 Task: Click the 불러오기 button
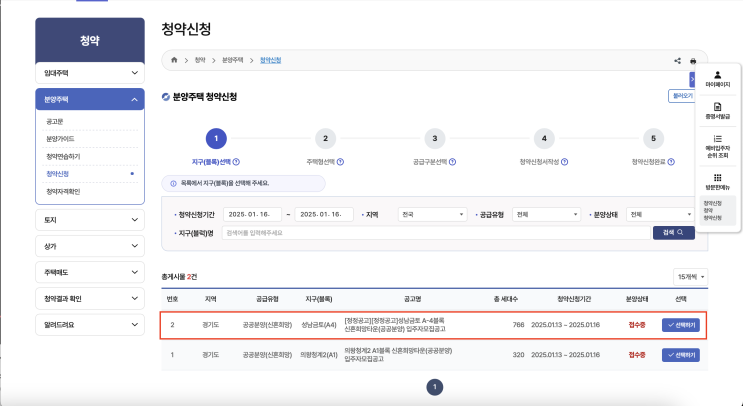click(682, 96)
